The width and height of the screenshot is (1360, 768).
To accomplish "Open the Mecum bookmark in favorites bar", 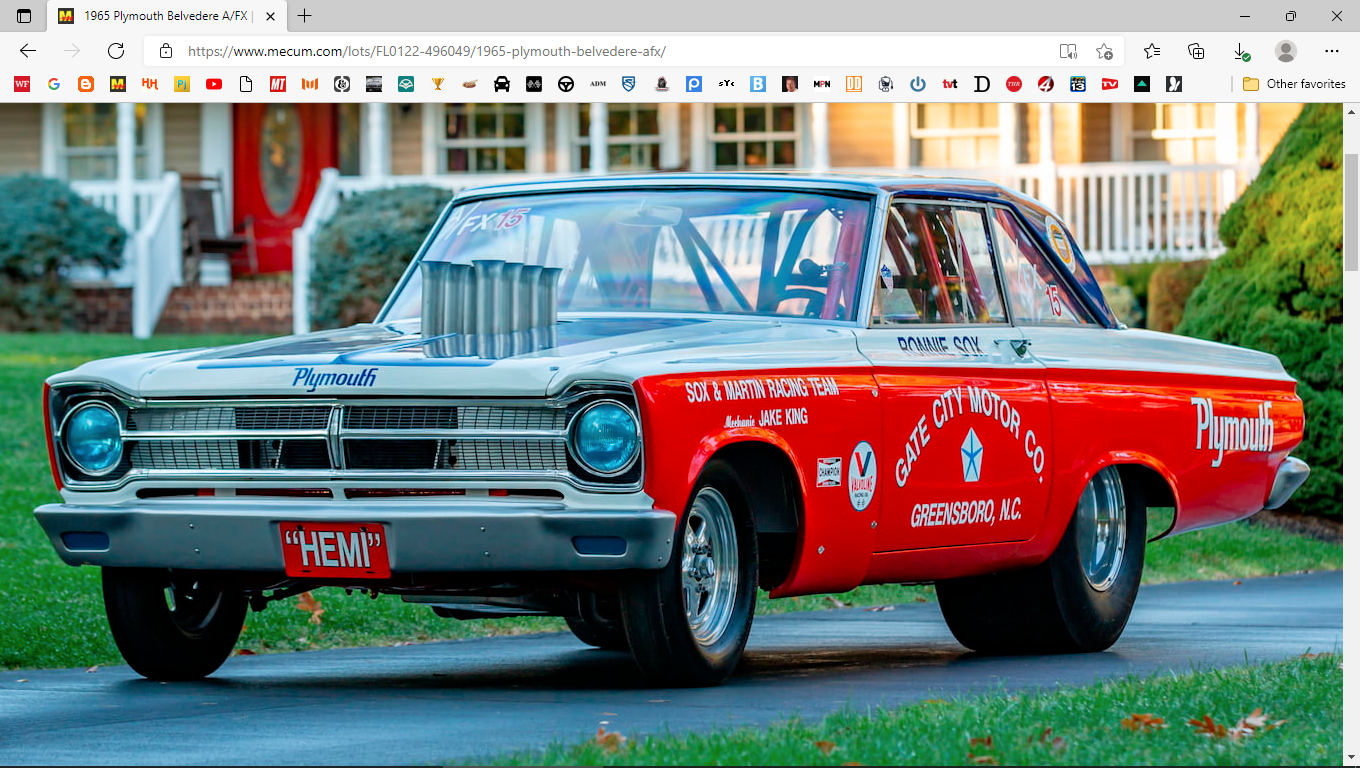I will [x=118, y=84].
